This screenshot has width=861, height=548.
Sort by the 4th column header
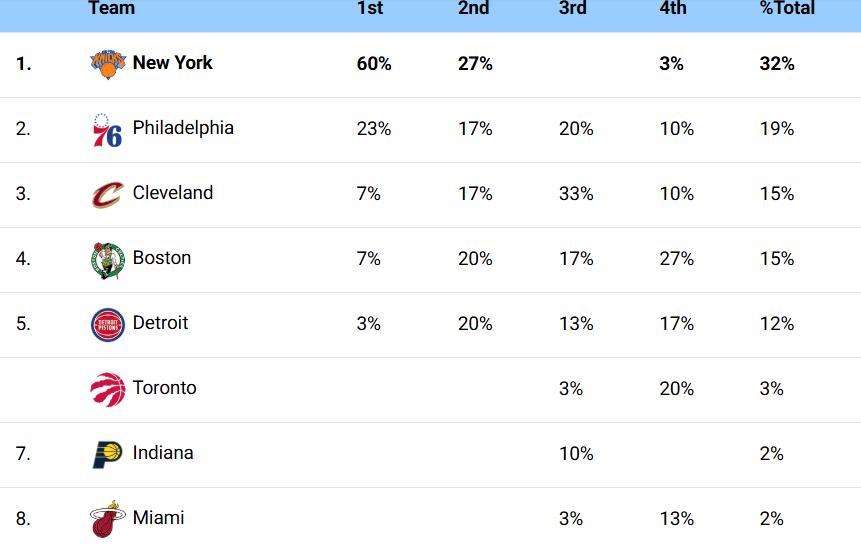(x=673, y=8)
